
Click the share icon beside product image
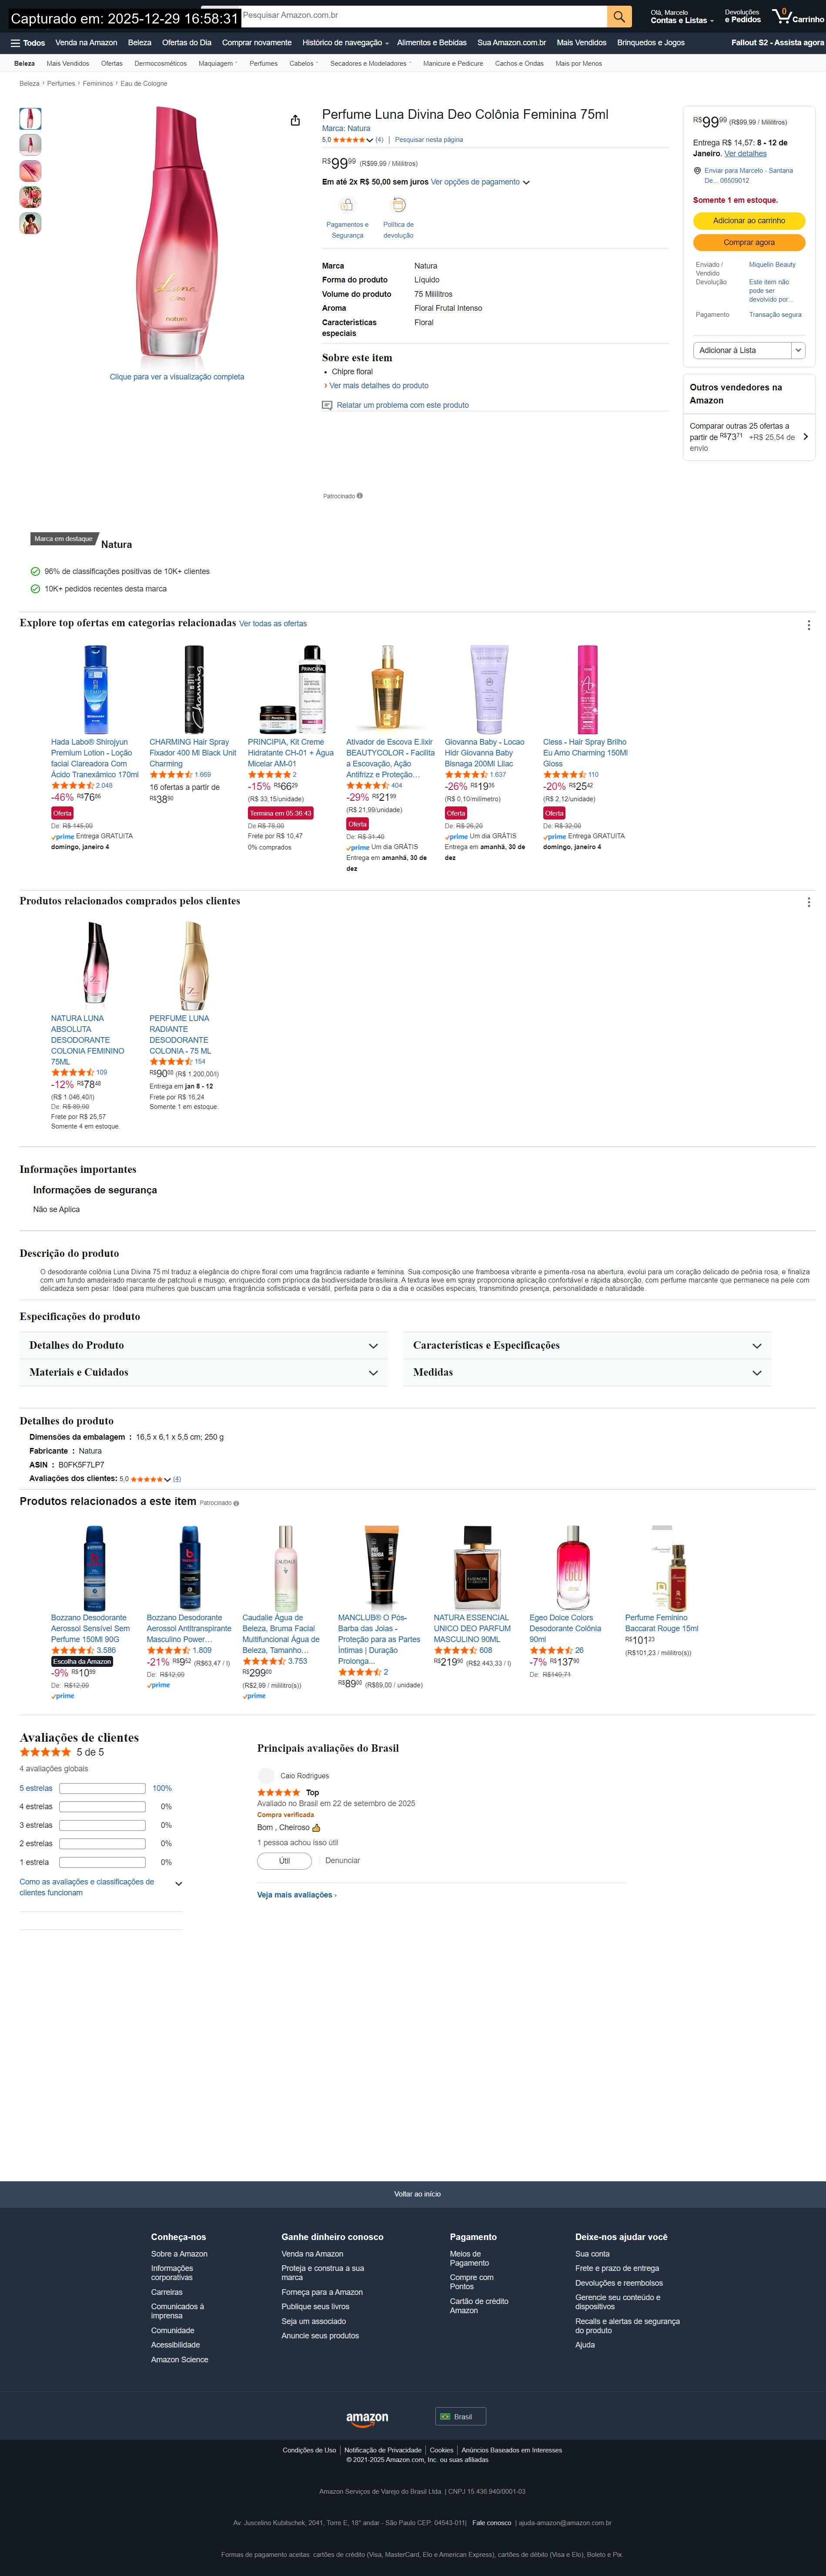(x=295, y=120)
